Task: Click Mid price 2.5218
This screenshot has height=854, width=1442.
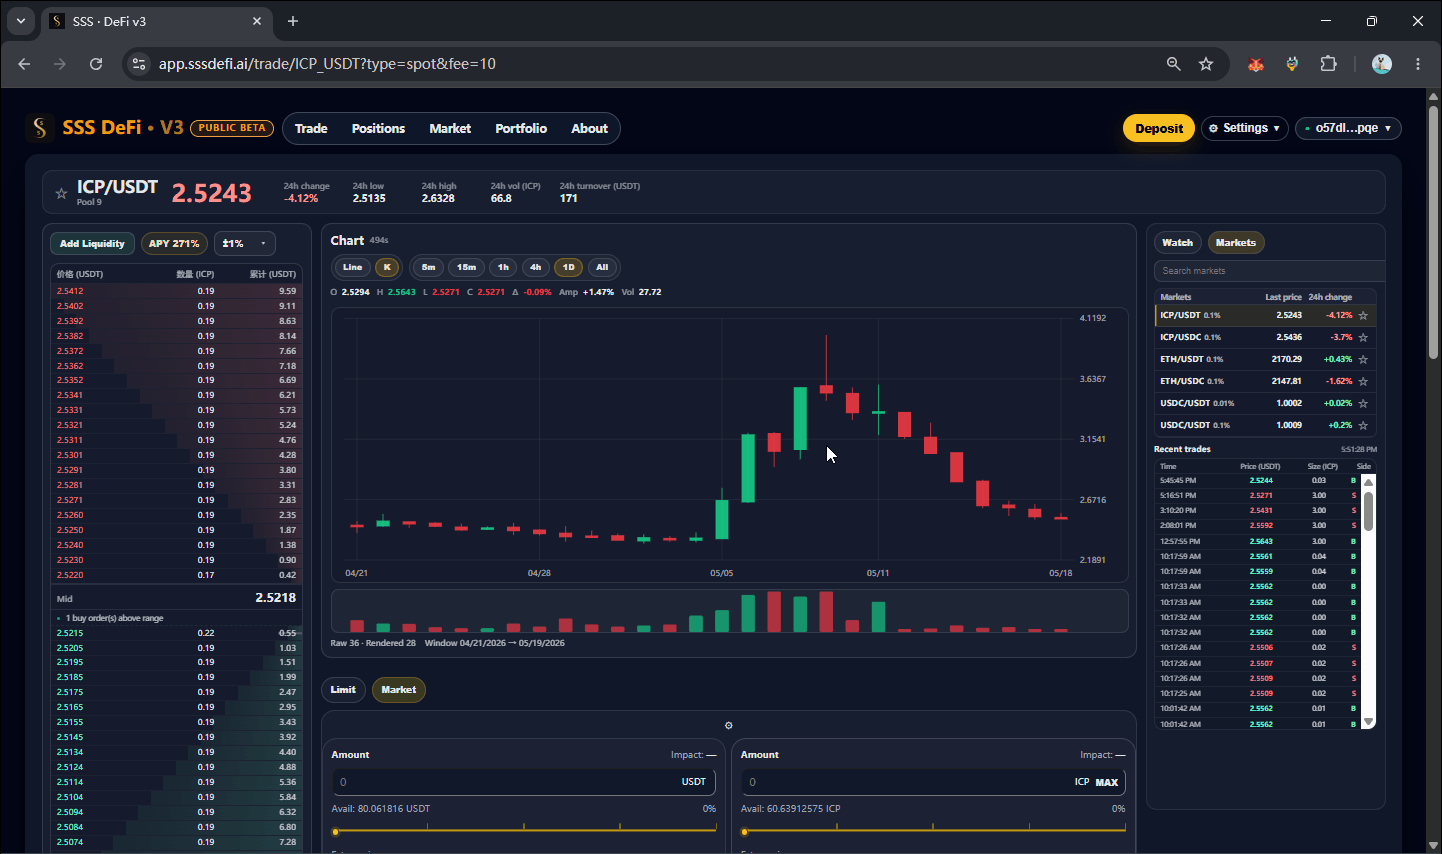Action: tap(275, 598)
